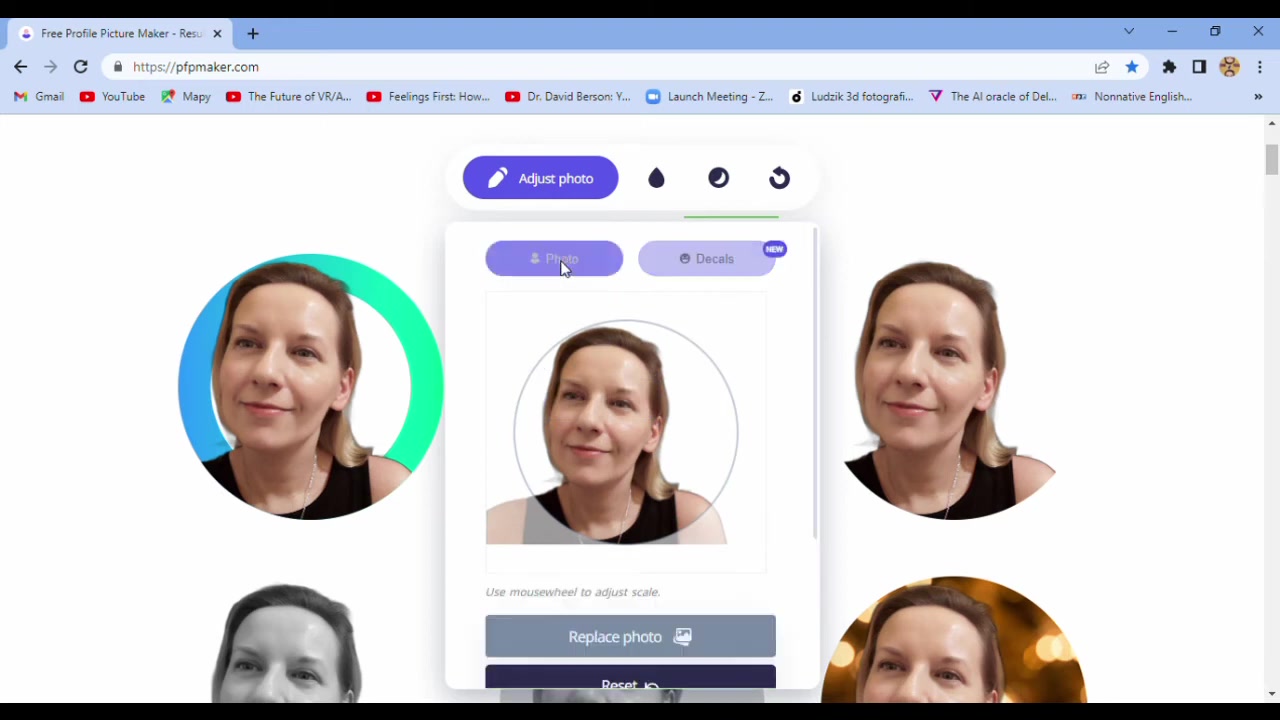
Task: Click the Adjust photo button
Action: pyautogui.click(x=540, y=178)
